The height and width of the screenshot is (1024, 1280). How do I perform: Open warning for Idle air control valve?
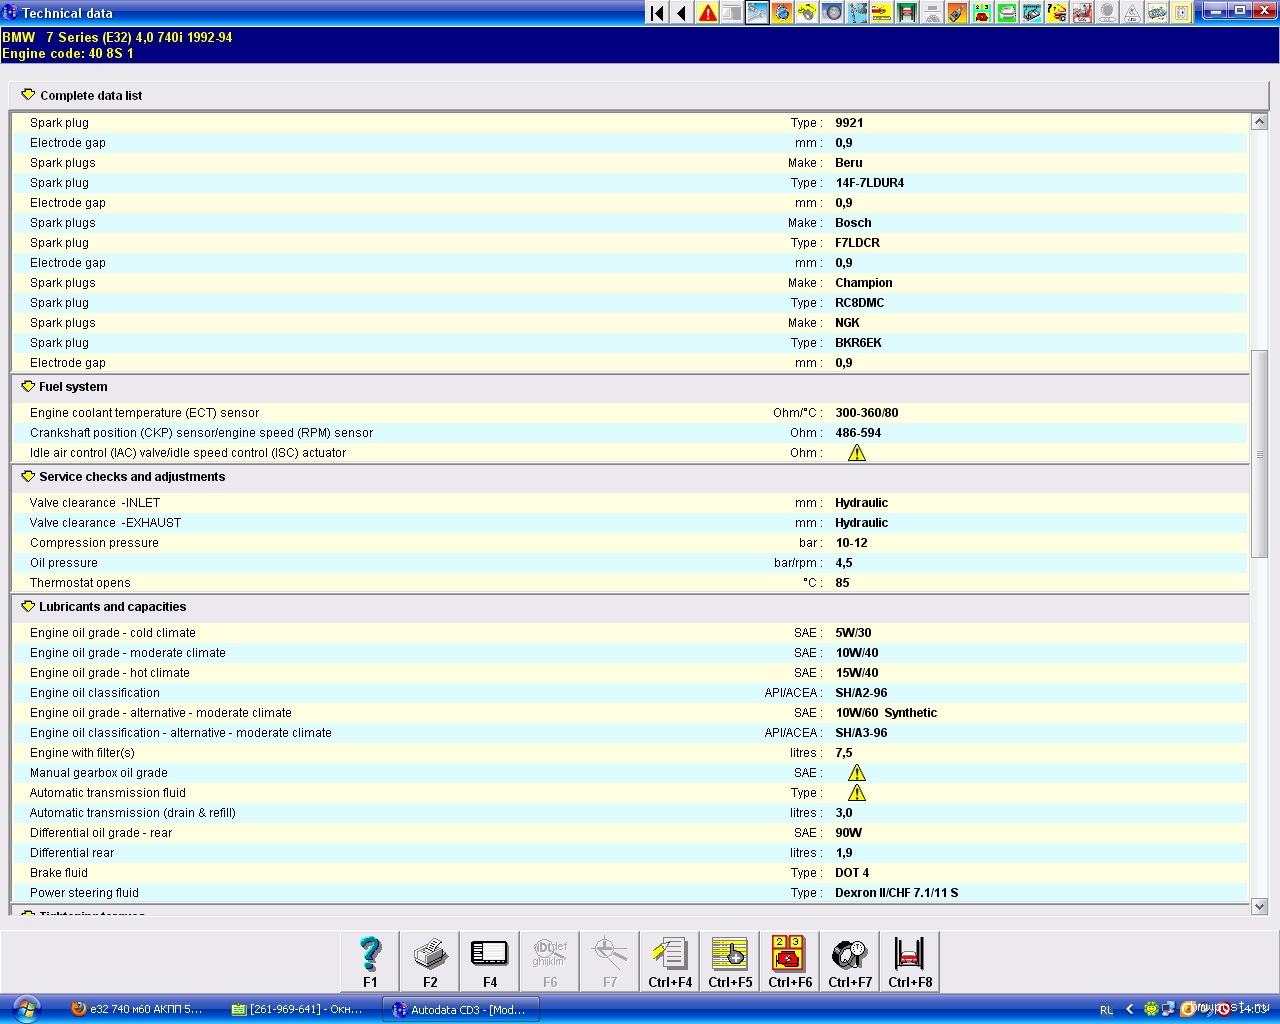(x=857, y=453)
